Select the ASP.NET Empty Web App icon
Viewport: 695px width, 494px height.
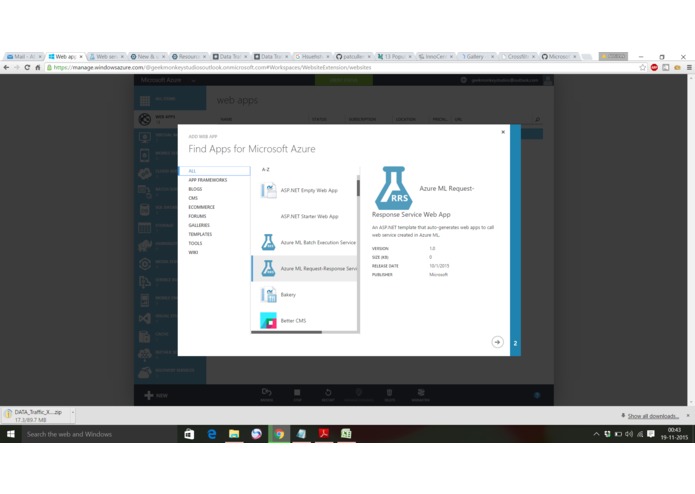point(269,191)
